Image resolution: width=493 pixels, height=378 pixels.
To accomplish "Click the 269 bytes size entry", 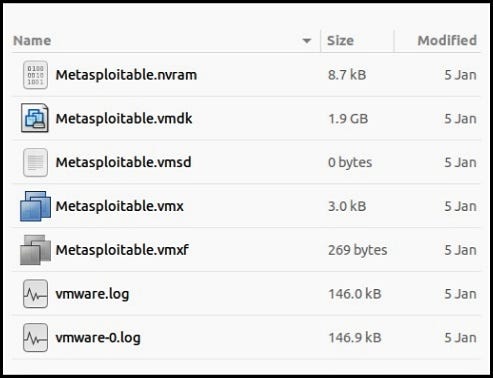I will tap(358, 250).
